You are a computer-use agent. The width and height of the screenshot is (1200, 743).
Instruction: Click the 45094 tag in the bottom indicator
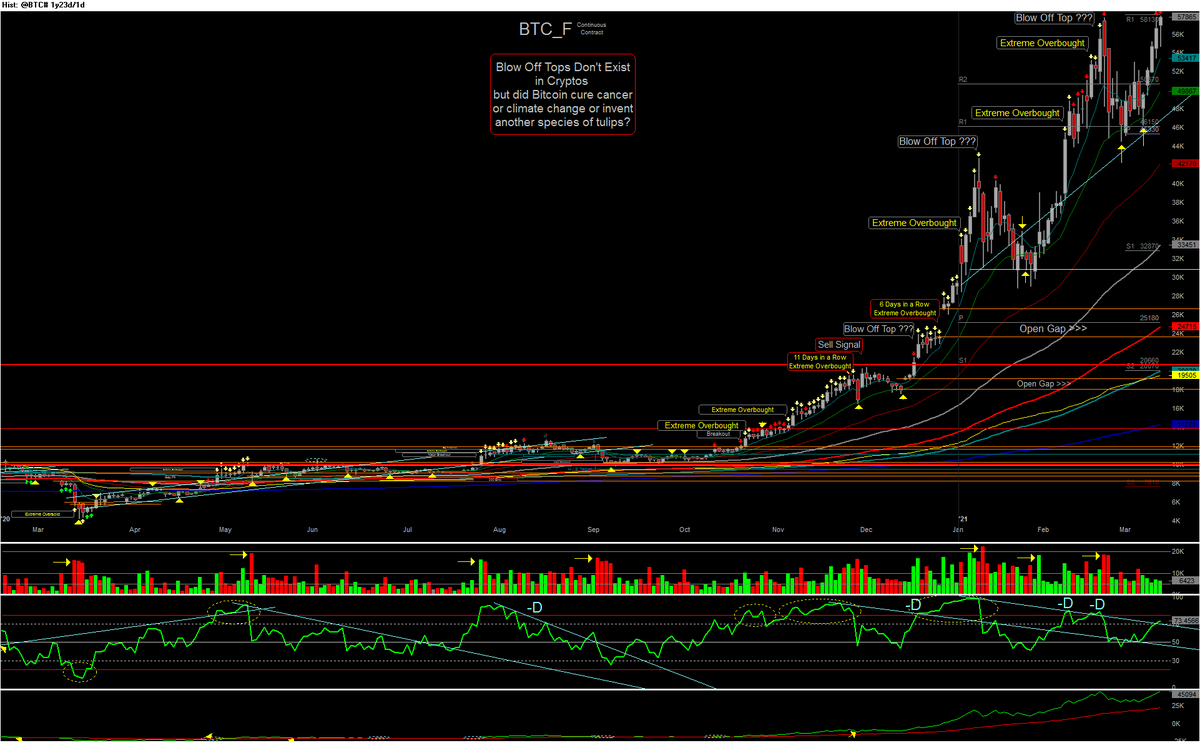pyautogui.click(x=1187, y=693)
